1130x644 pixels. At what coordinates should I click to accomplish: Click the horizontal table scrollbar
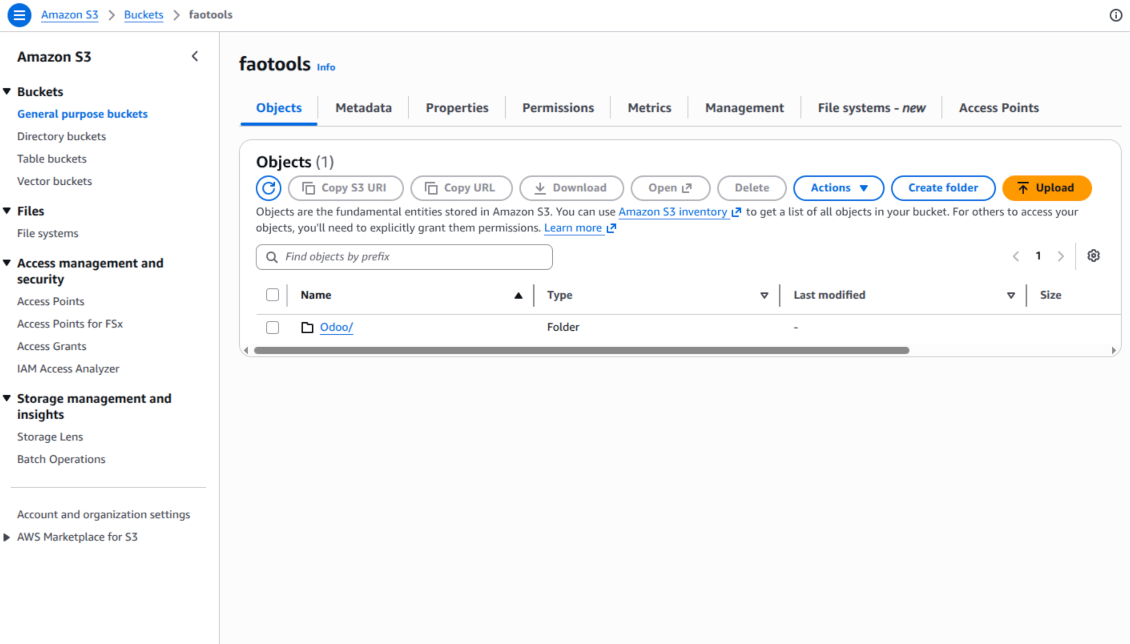[582, 351]
